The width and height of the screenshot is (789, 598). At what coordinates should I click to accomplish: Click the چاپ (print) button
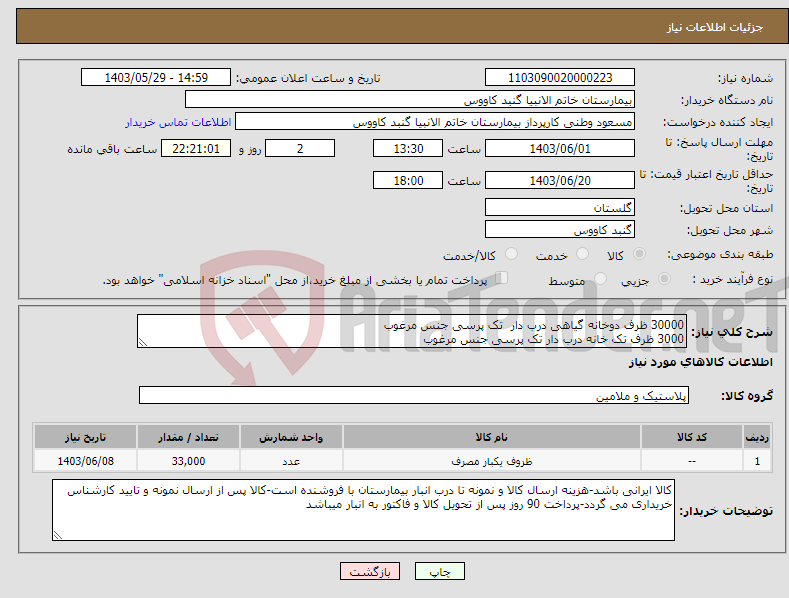coord(439,571)
